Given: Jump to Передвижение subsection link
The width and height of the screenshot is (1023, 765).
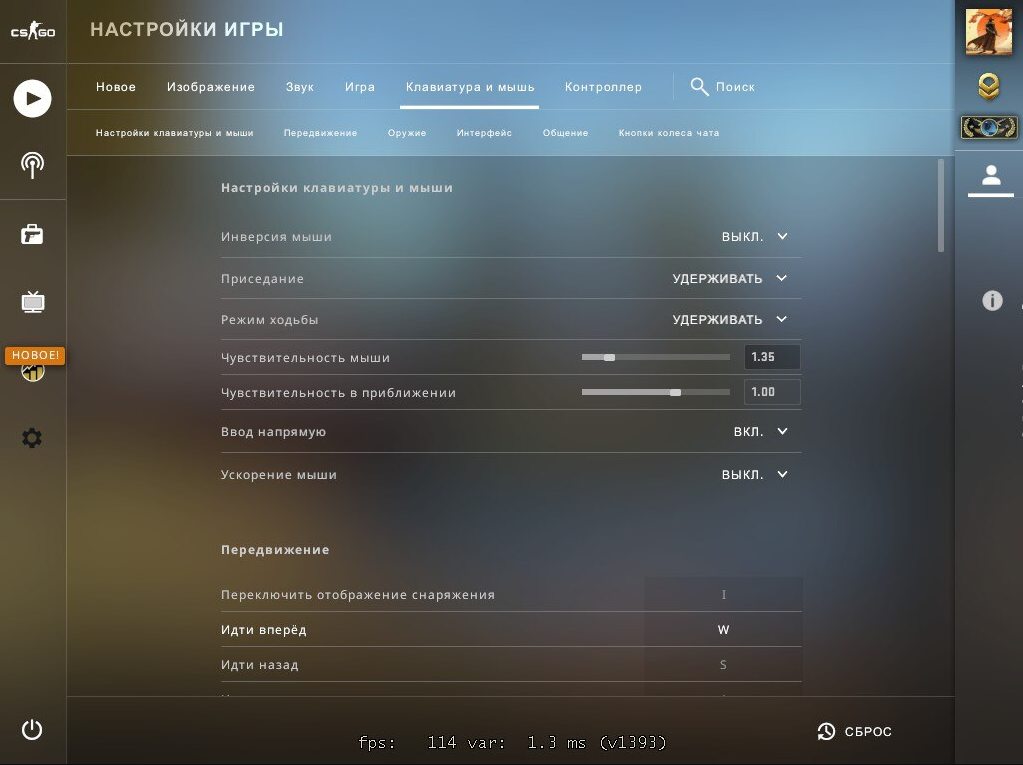Looking at the screenshot, I should (320, 133).
